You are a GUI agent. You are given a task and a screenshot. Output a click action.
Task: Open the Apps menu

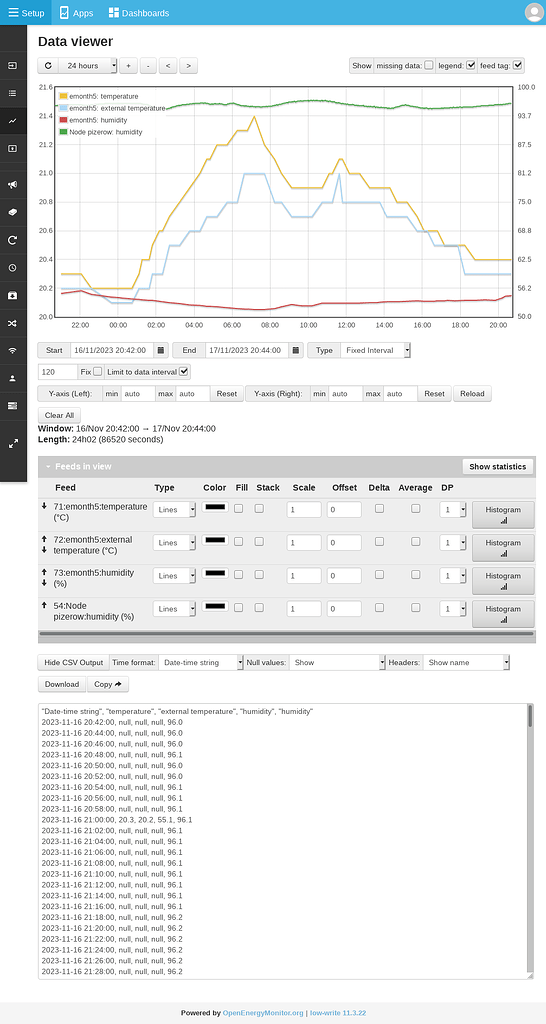click(x=76, y=12)
